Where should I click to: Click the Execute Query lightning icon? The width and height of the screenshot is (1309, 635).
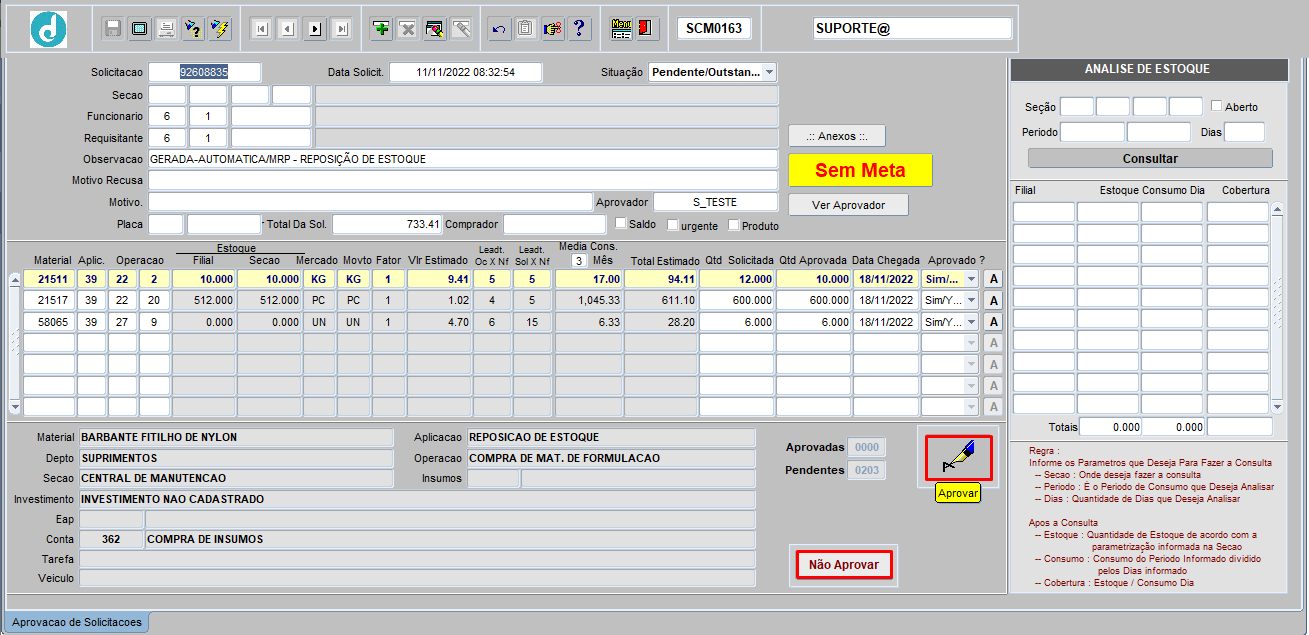pyautogui.click(x=220, y=29)
